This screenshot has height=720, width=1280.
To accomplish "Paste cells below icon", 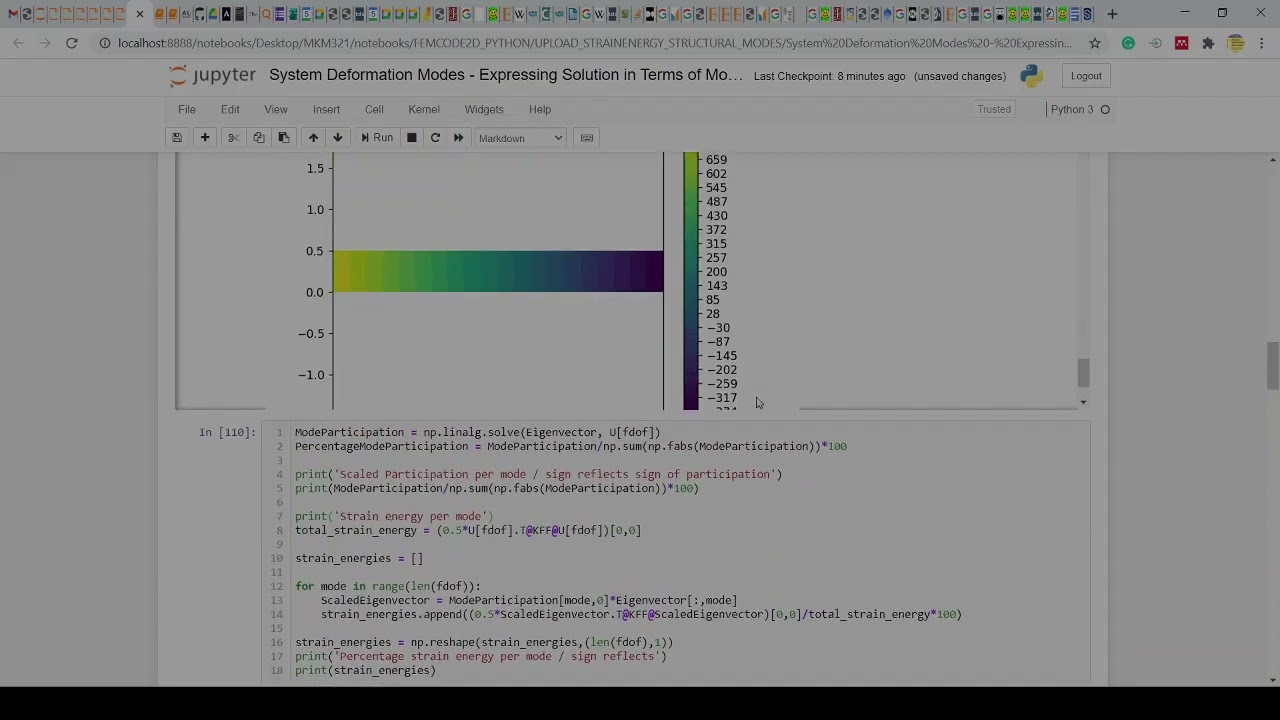I will (x=284, y=138).
